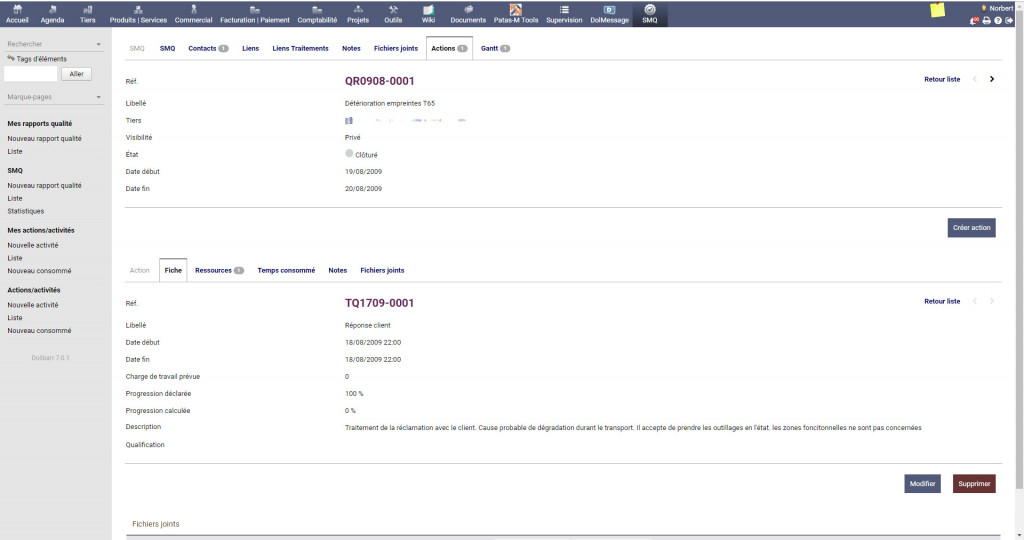Viewport: 1024px width, 540px height.
Task: Open the Accueil home module
Action: 17,14
